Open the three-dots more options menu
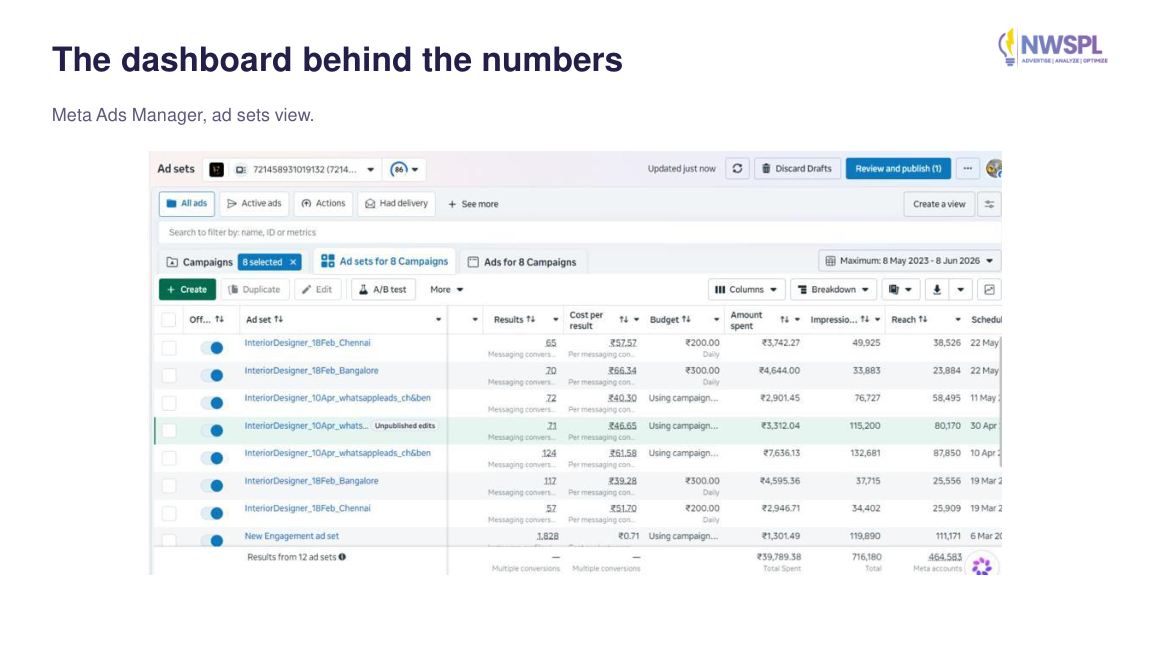 point(968,169)
